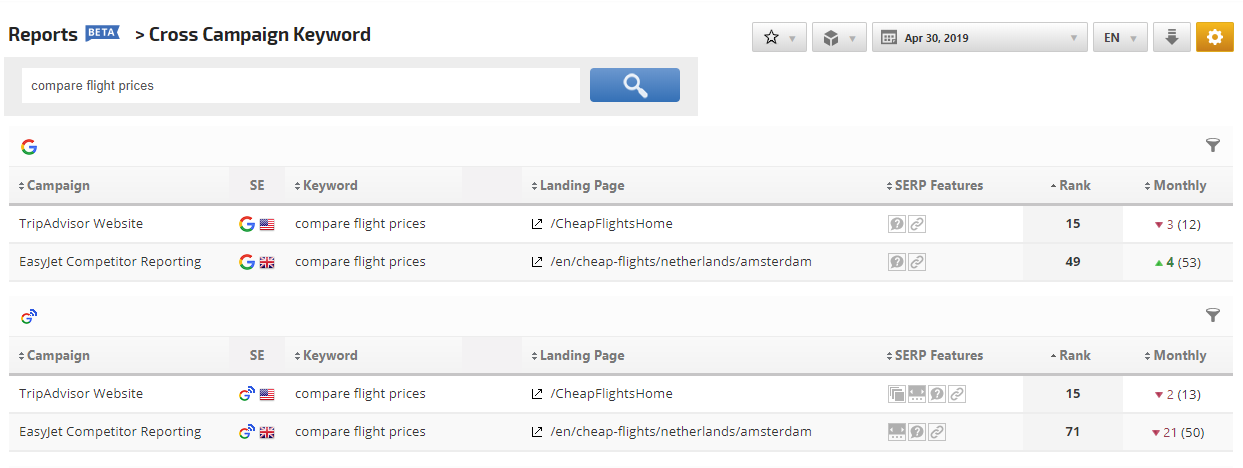
Task: Open the cube package dropdown
Action: 839,38
